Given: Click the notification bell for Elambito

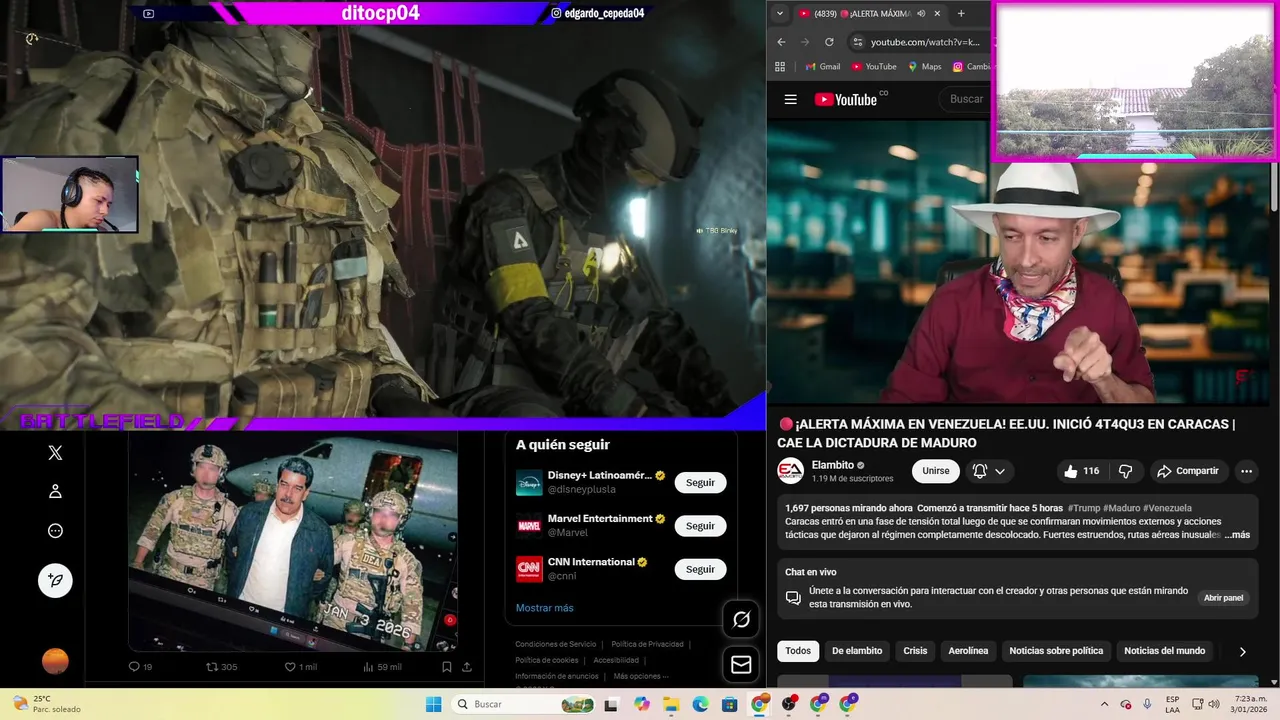Looking at the screenshot, I should (x=980, y=471).
